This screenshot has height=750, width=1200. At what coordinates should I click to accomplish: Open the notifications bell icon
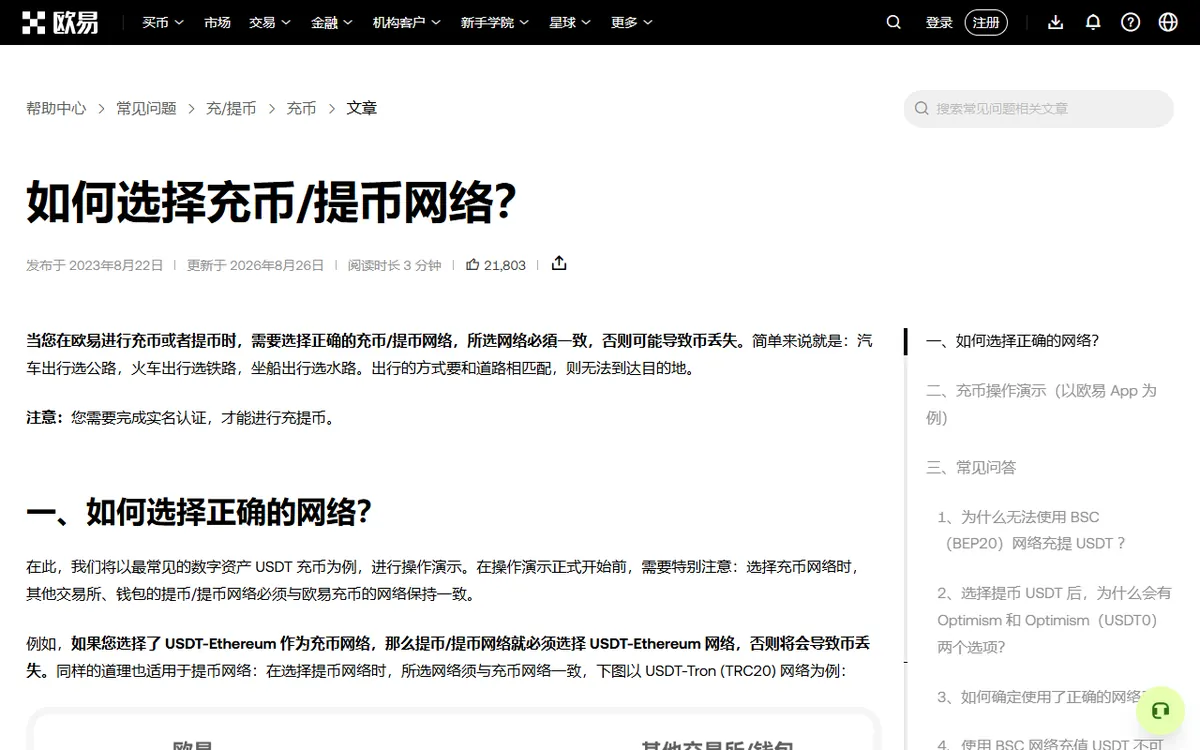pos(1093,22)
